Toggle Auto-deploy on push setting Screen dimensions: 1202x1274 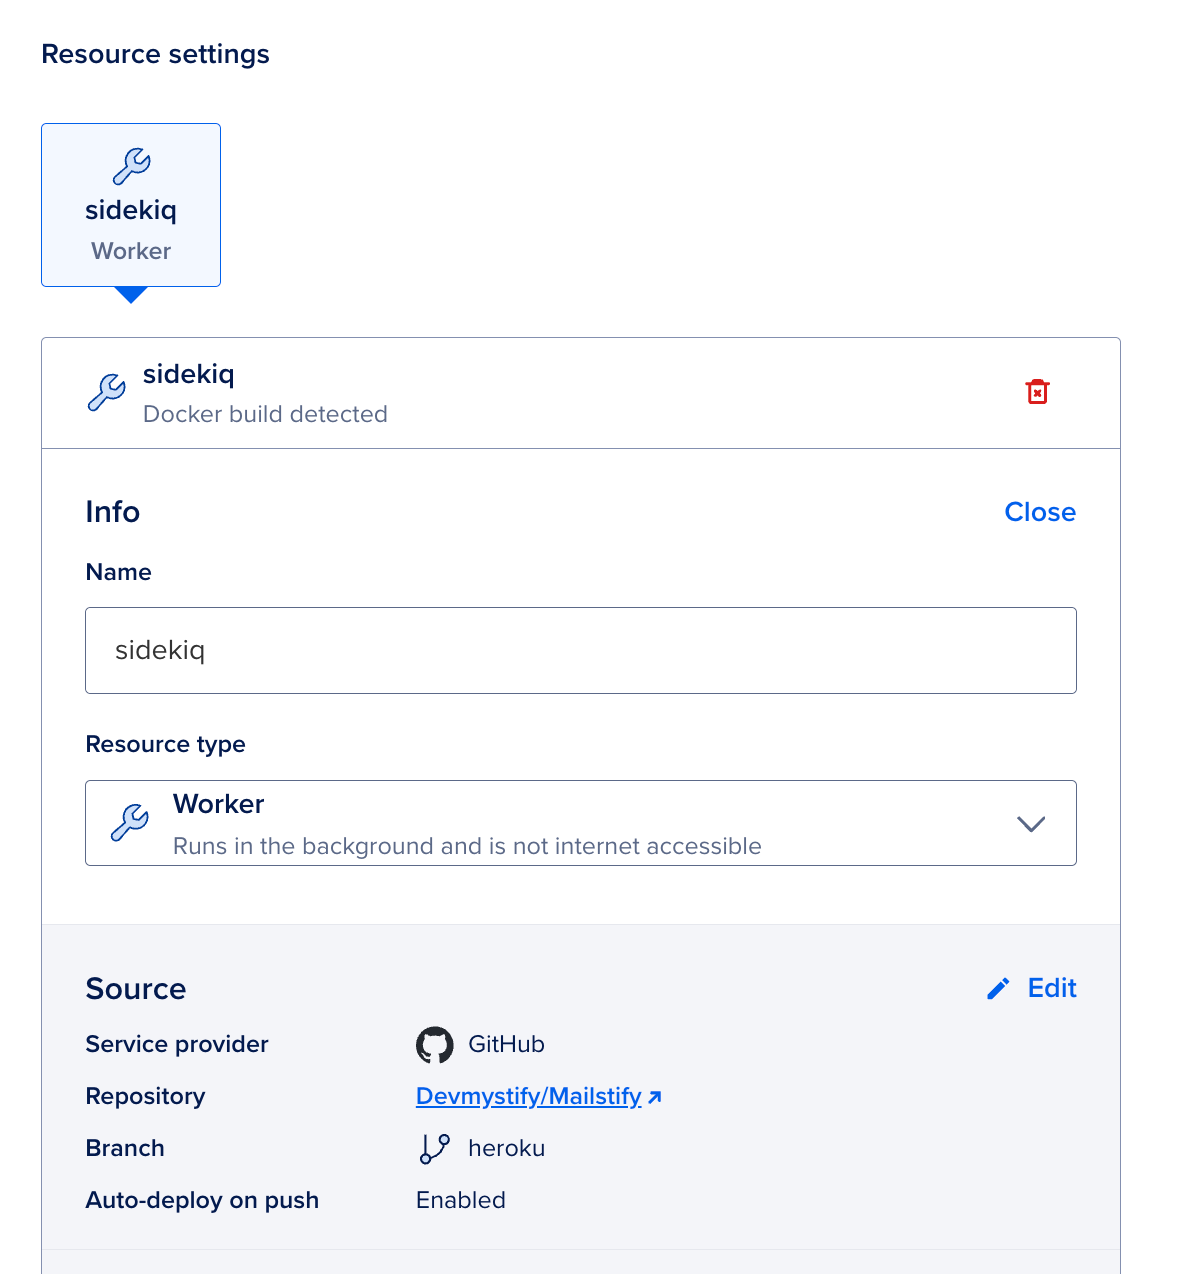tap(460, 1200)
